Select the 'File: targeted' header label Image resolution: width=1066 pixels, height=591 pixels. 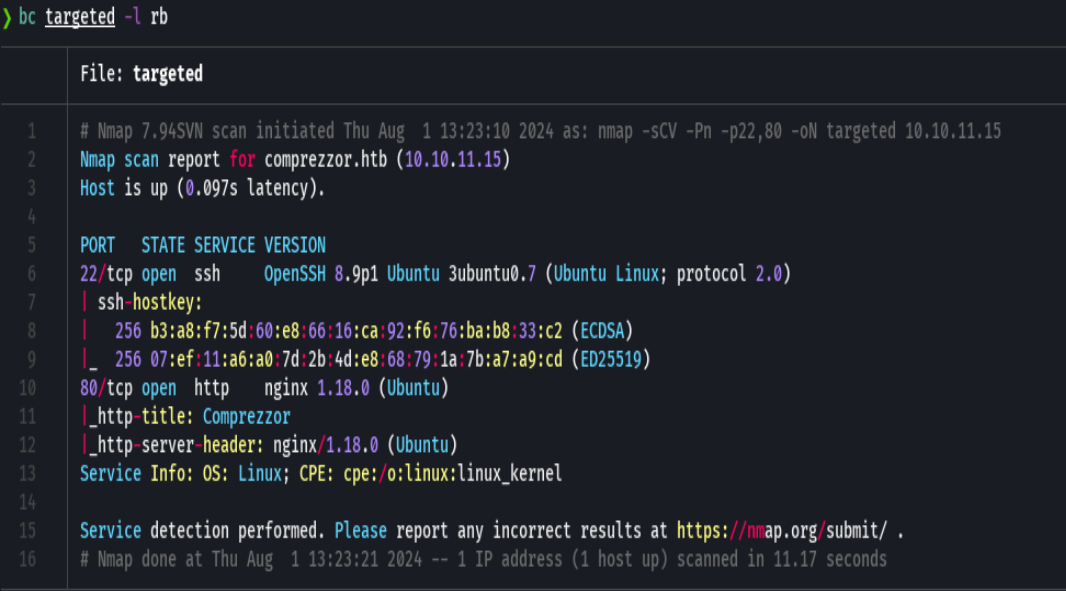coord(142,73)
